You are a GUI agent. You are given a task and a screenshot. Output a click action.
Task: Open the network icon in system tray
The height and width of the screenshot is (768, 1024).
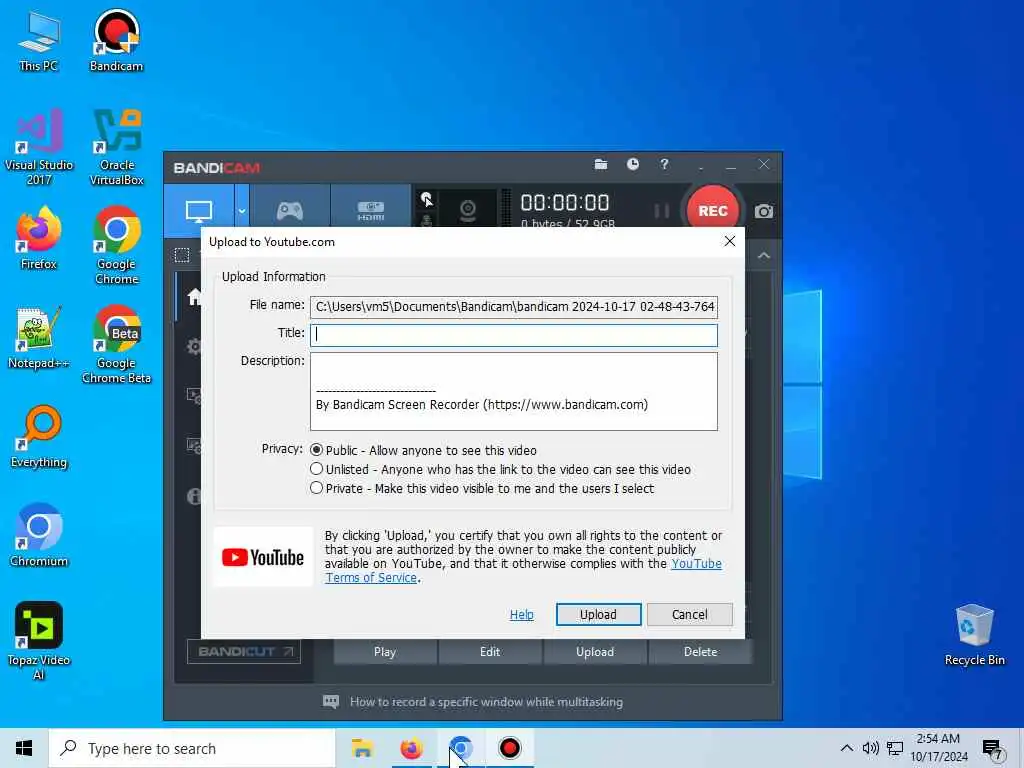click(x=895, y=748)
